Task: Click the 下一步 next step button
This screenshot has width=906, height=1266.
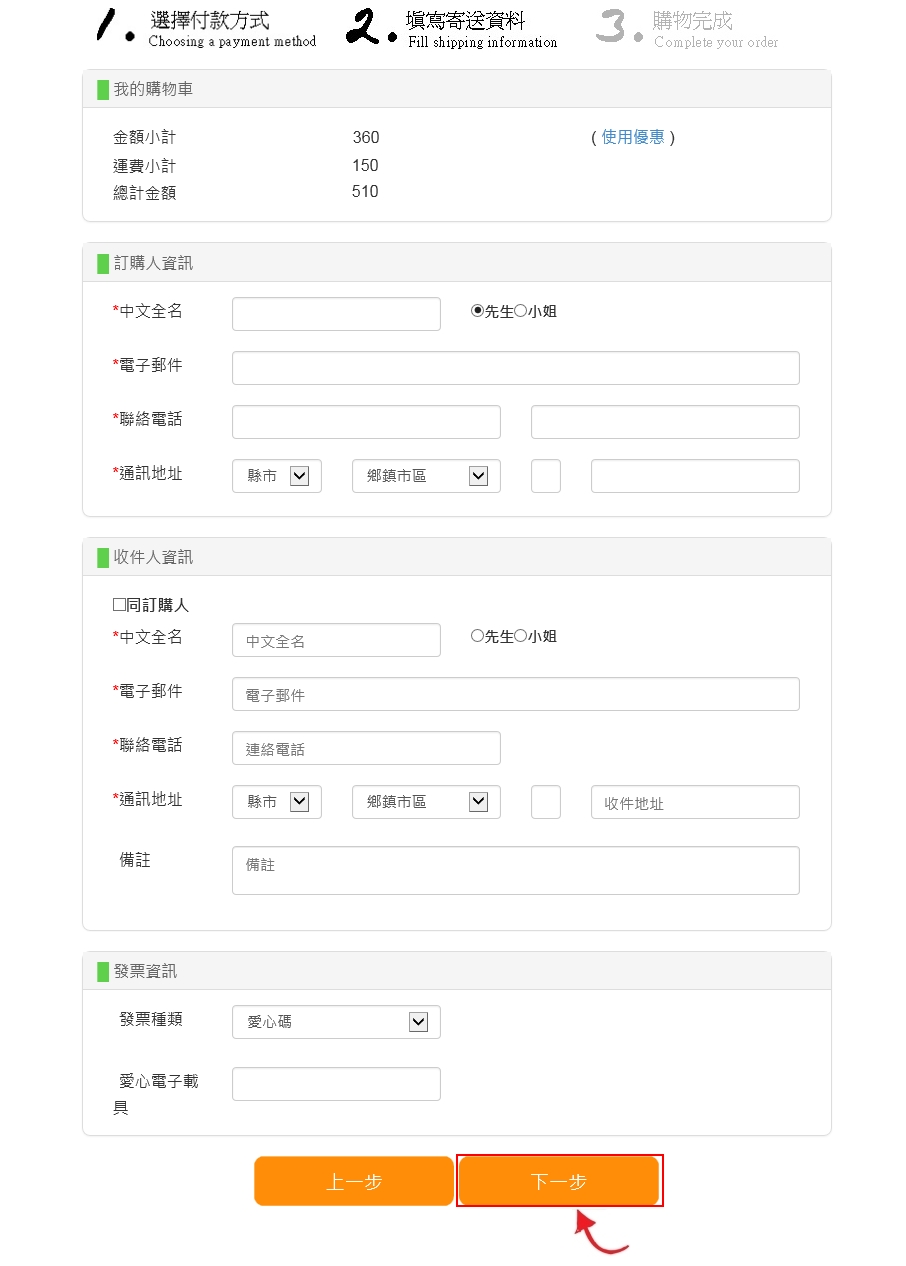Action: pyautogui.click(x=558, y=1181)
